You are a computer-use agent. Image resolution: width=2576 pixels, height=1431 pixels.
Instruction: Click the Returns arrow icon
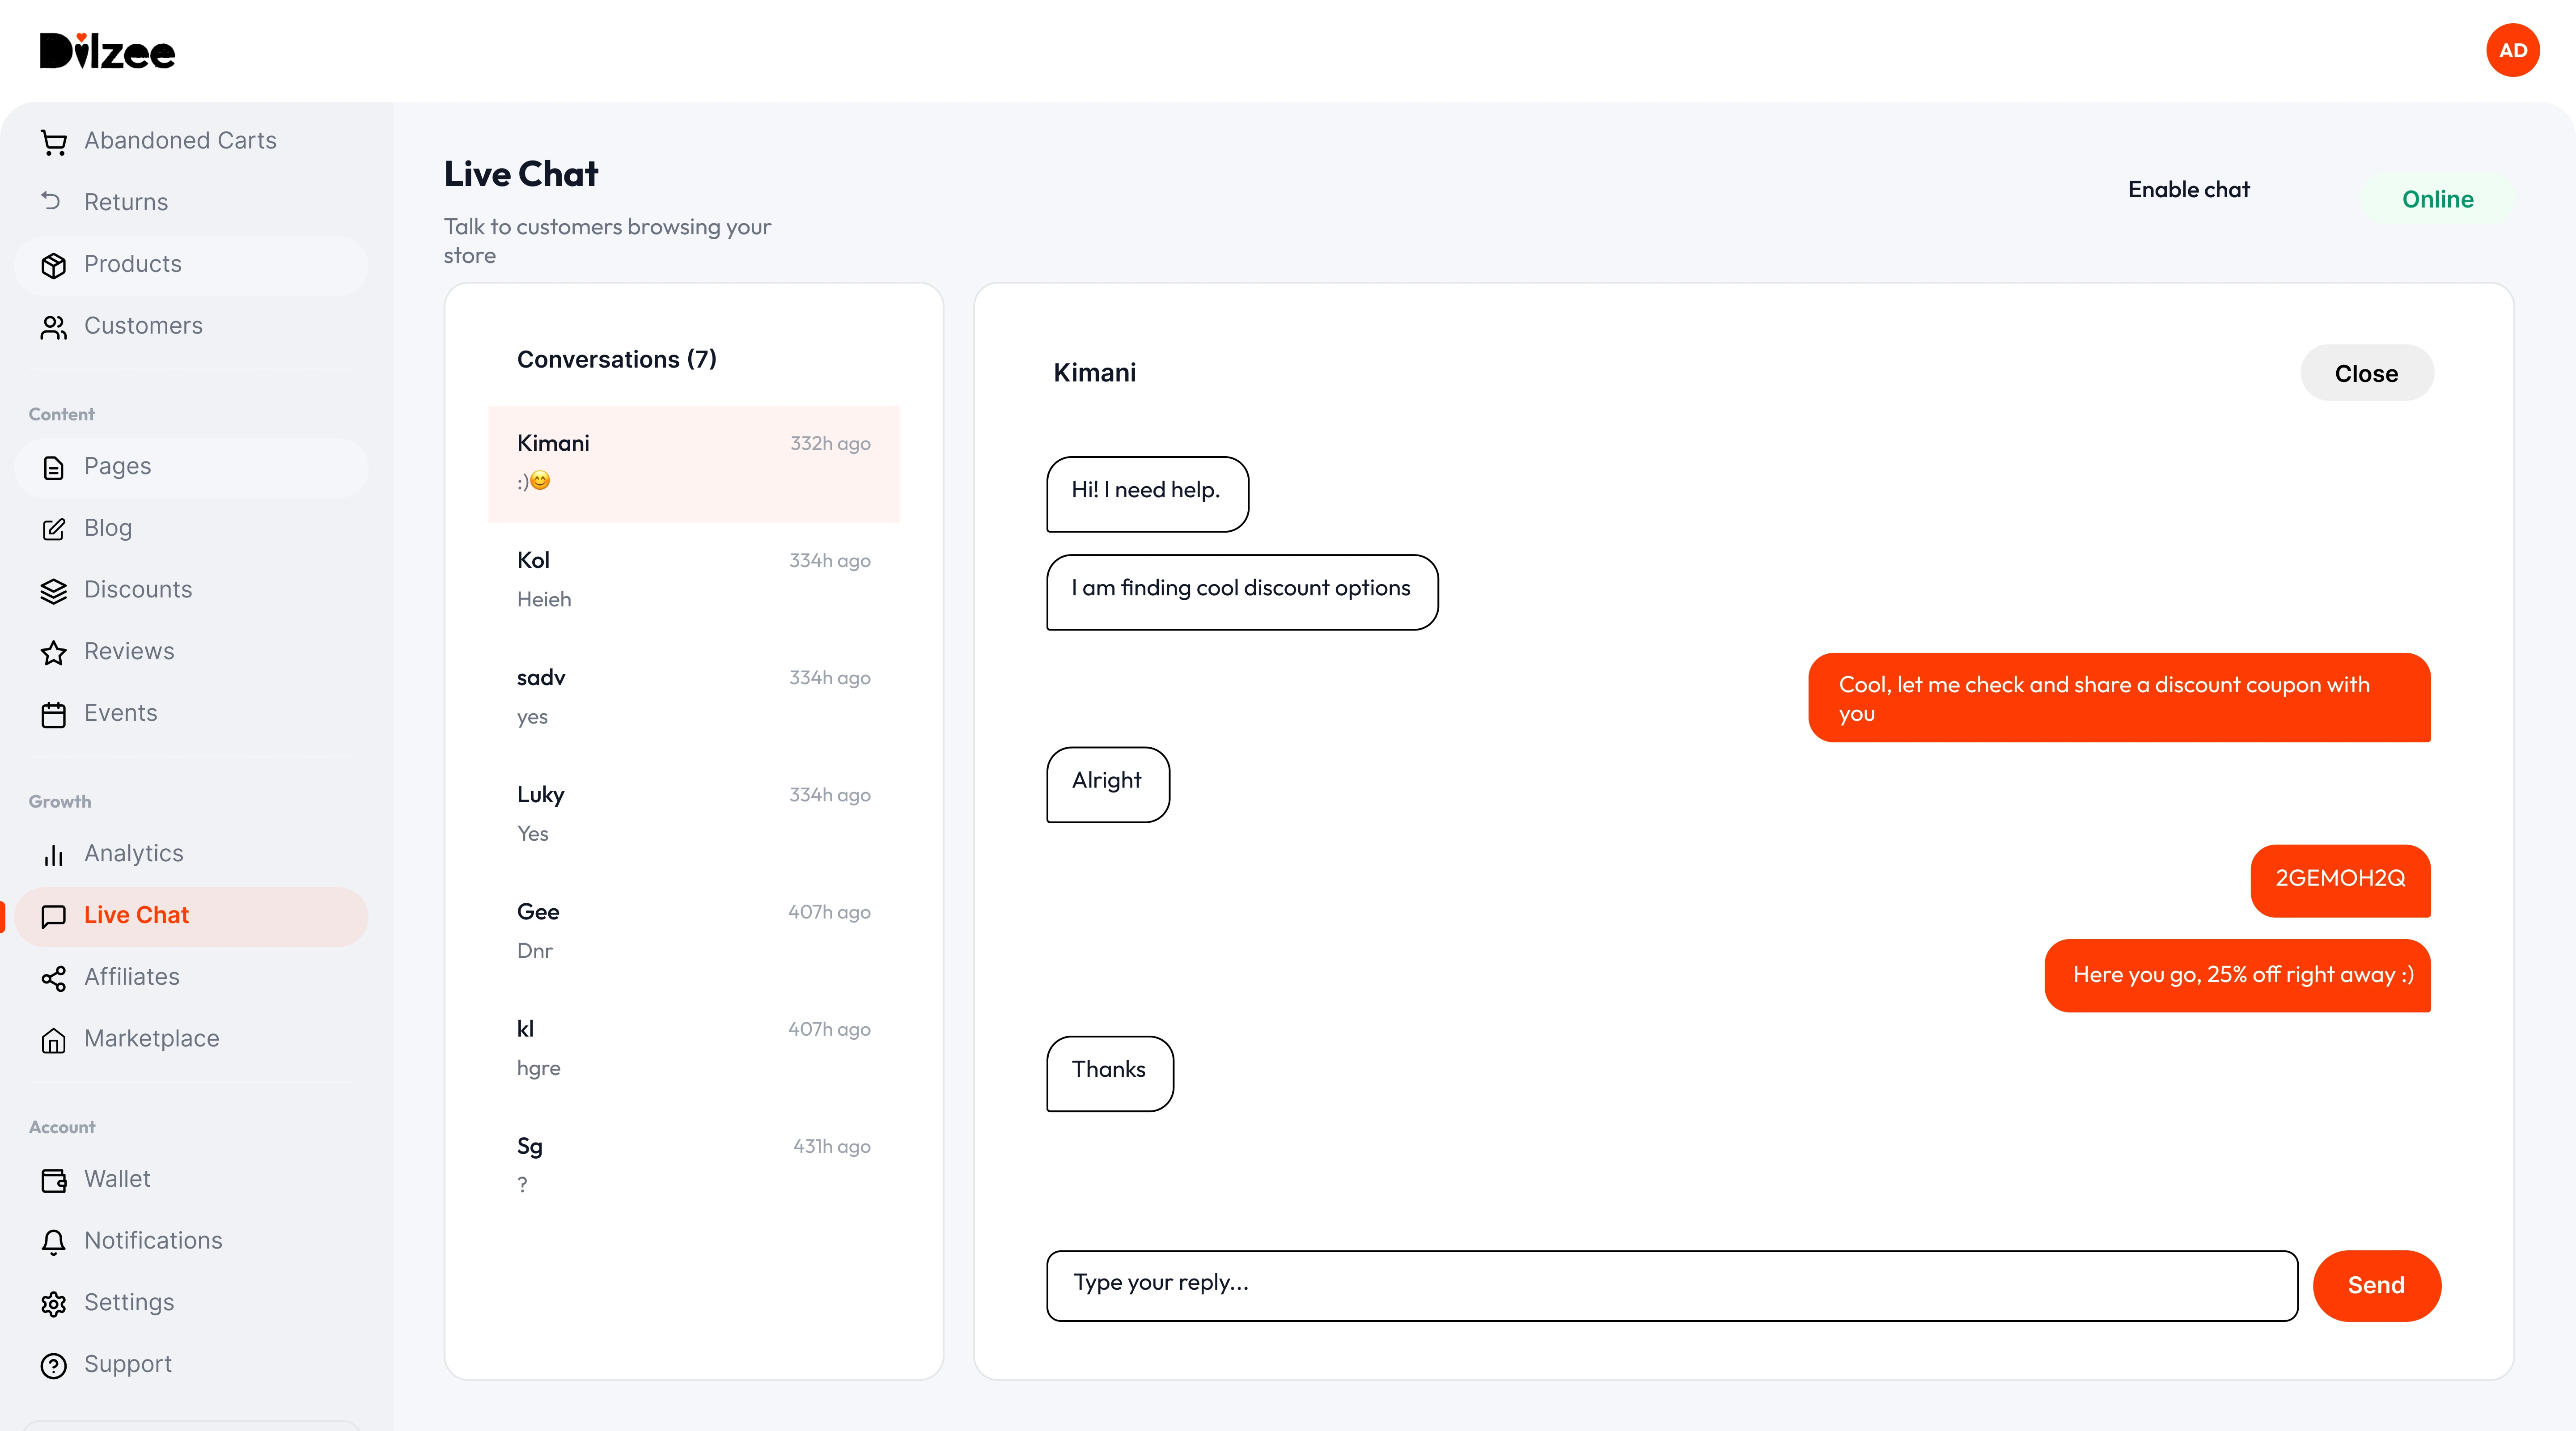(x=51, y=201)
